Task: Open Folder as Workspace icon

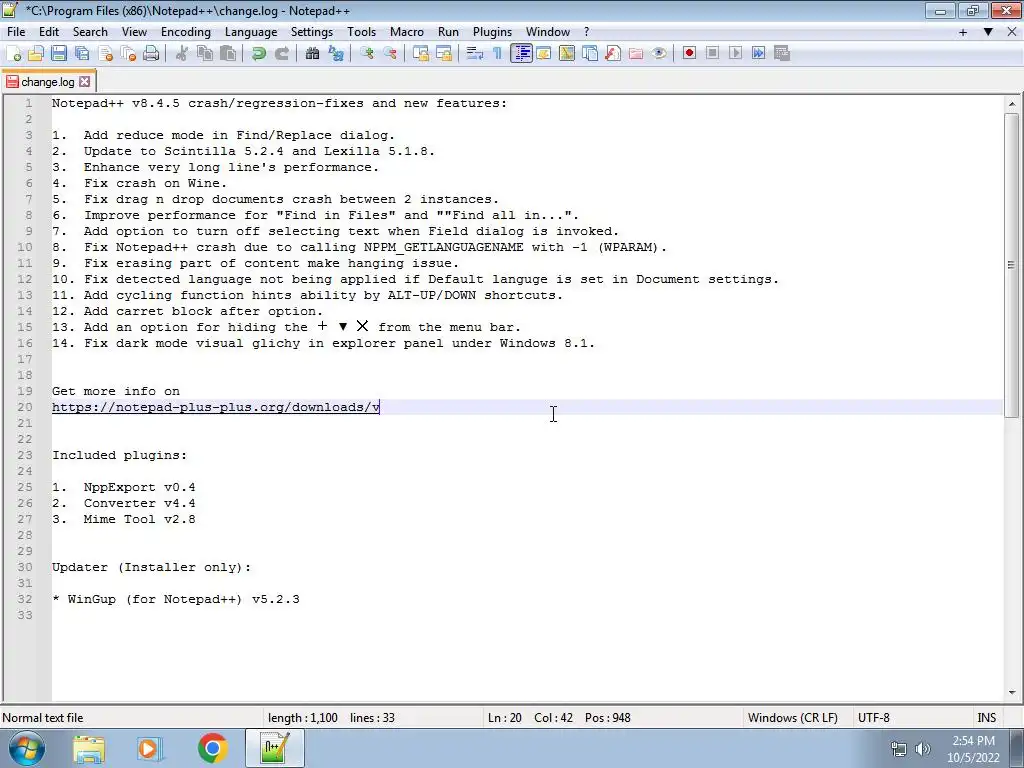Action: 635,54
